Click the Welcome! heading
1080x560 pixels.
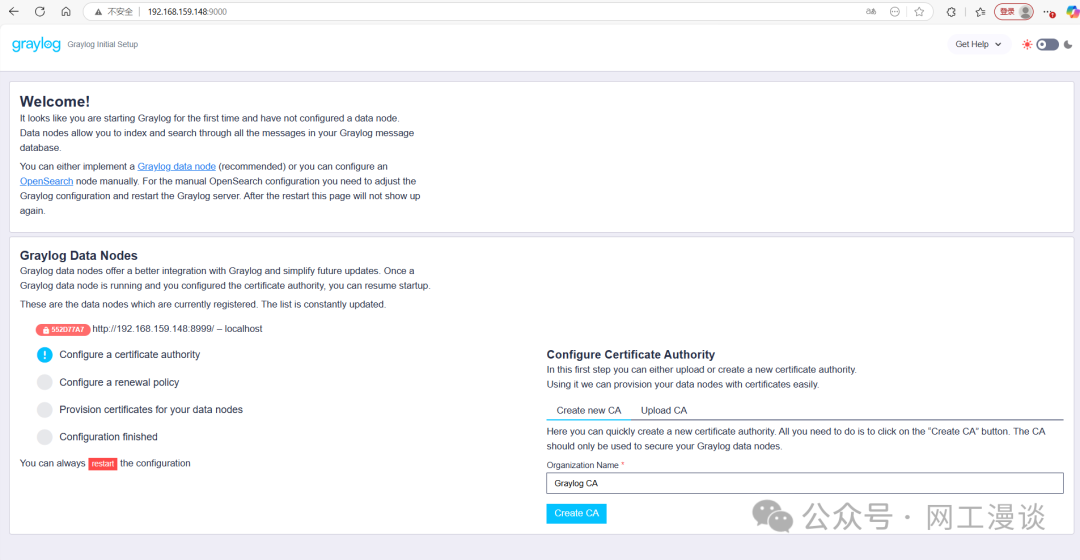click(55, 101)
